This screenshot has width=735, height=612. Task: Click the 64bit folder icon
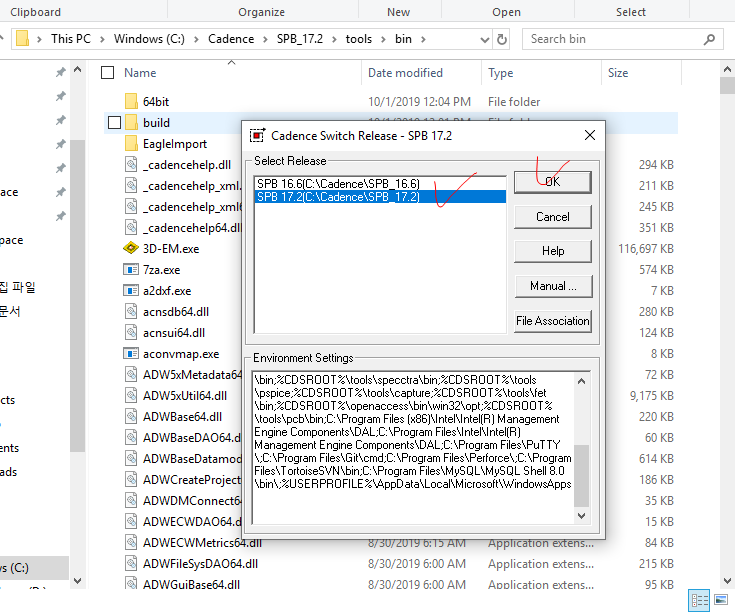coord(131,101)
